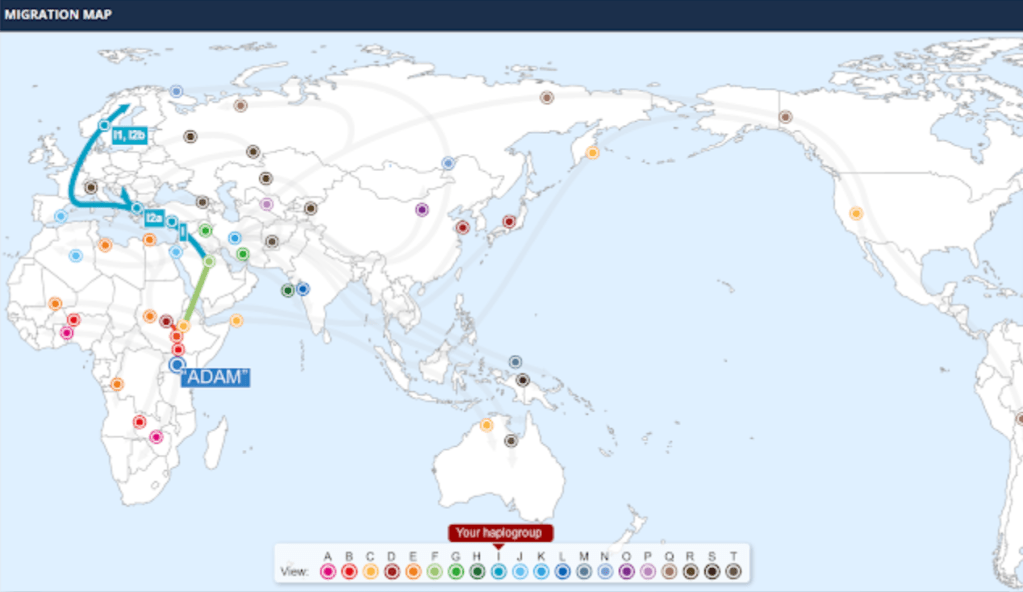Click the brown marker in Alaska

785,117
